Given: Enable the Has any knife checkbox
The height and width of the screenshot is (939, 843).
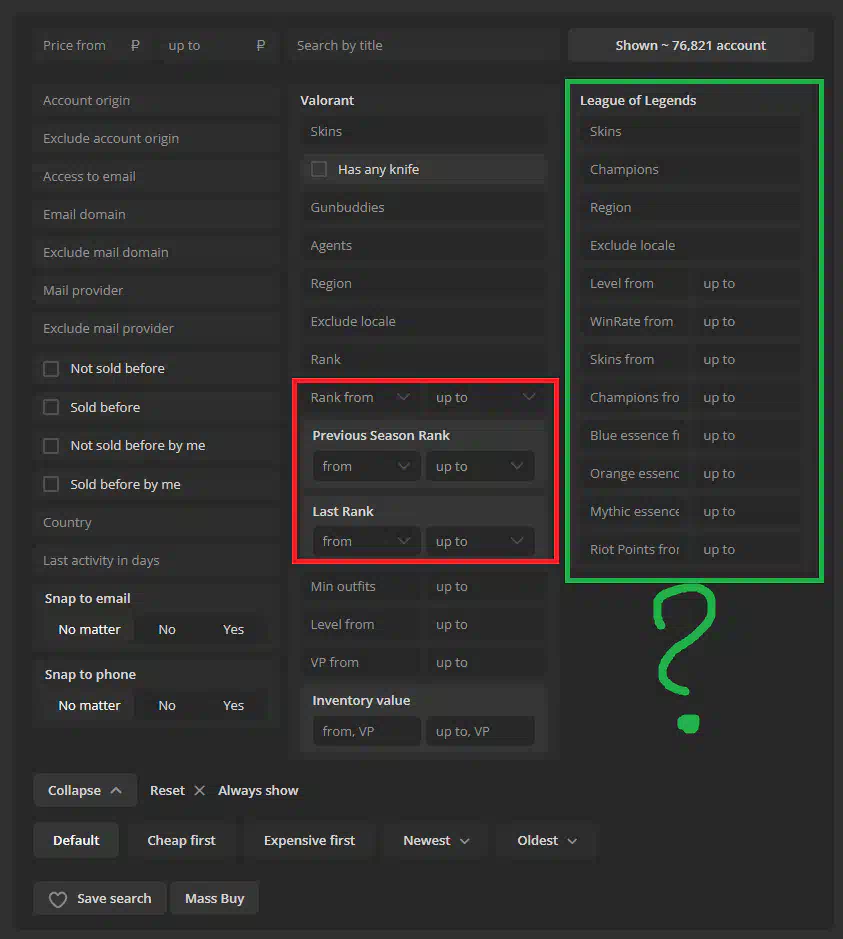Looking at the screenshot, I should tap(319, 169).
